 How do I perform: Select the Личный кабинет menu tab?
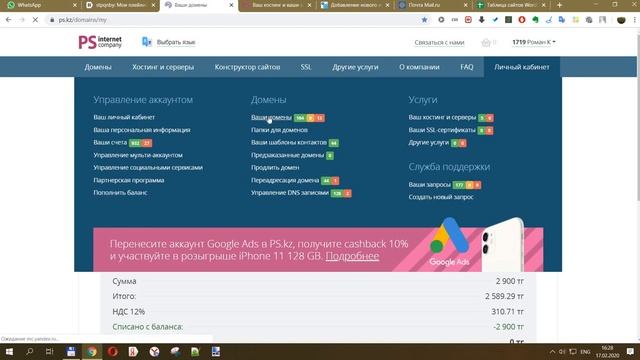(522, 67)
